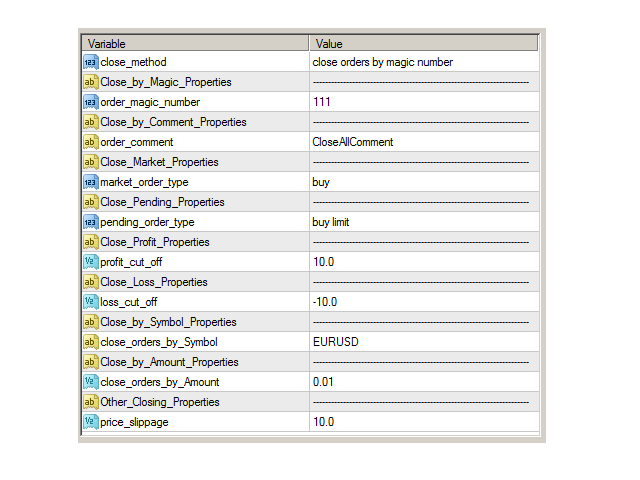Select the pending_order_type variable name
This screenshot has height=480, width=640.
tap(147, 222)
